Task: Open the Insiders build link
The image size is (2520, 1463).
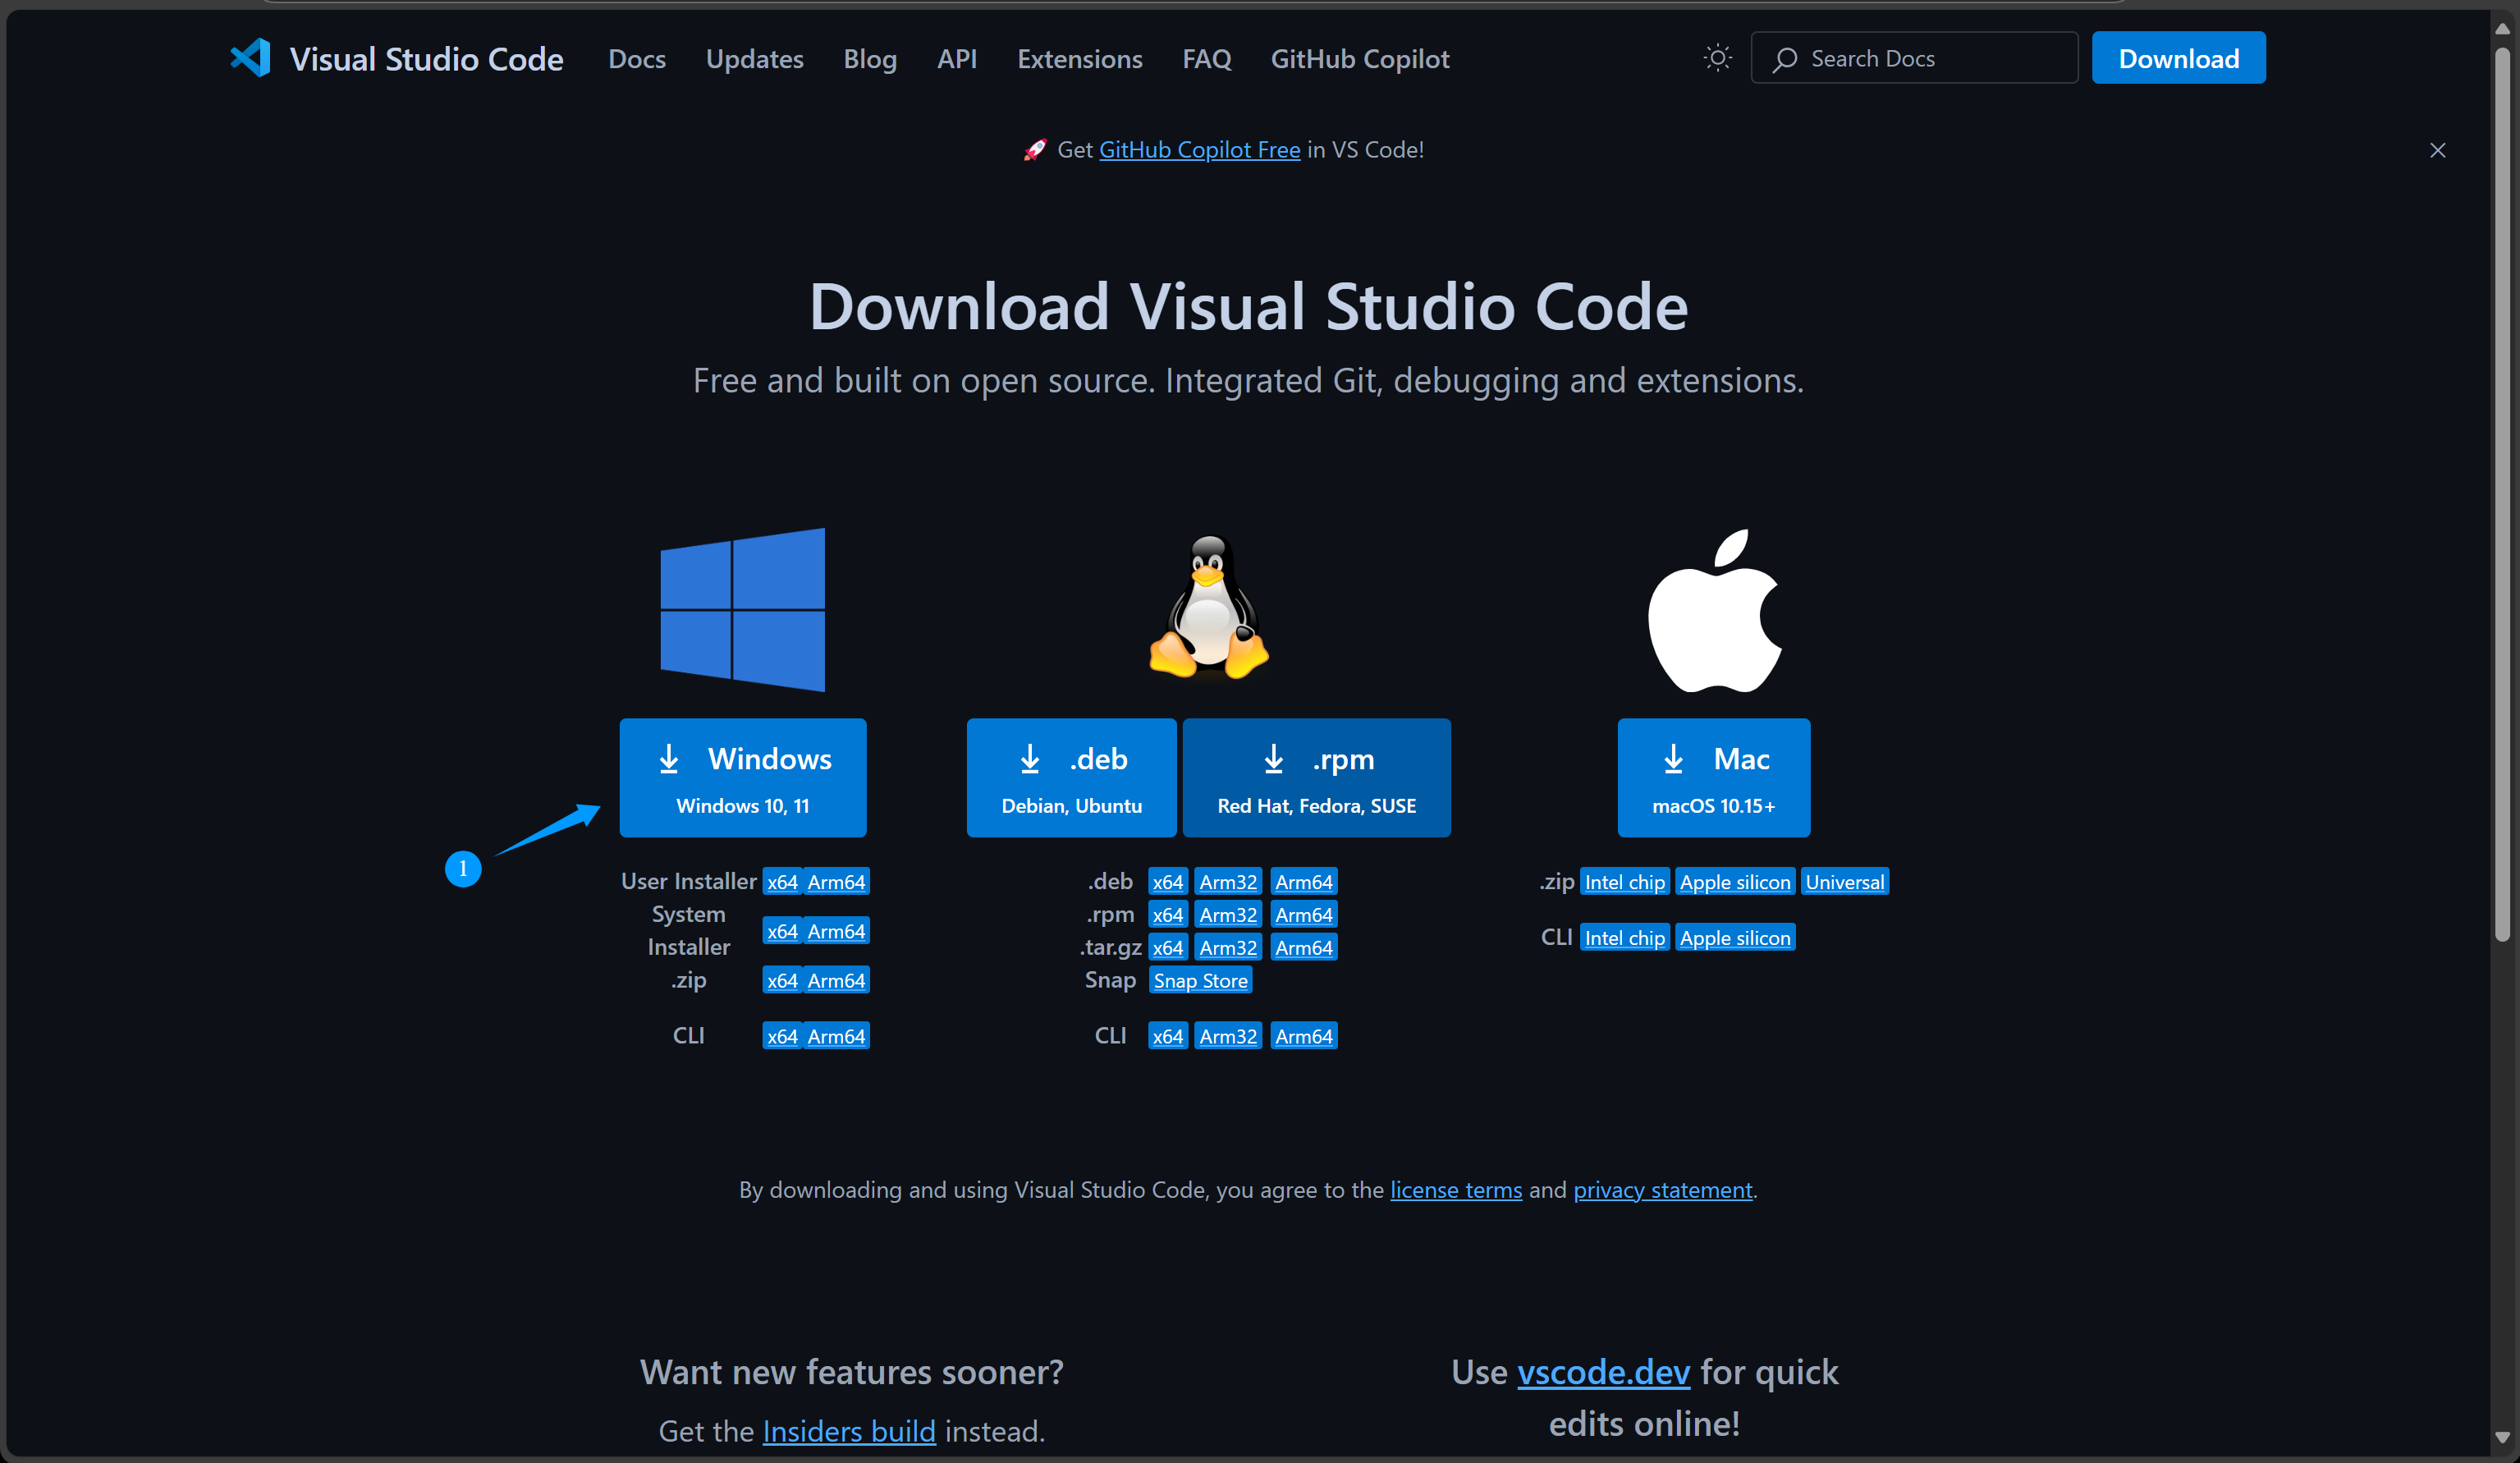Action: [x=849, y=1431]
